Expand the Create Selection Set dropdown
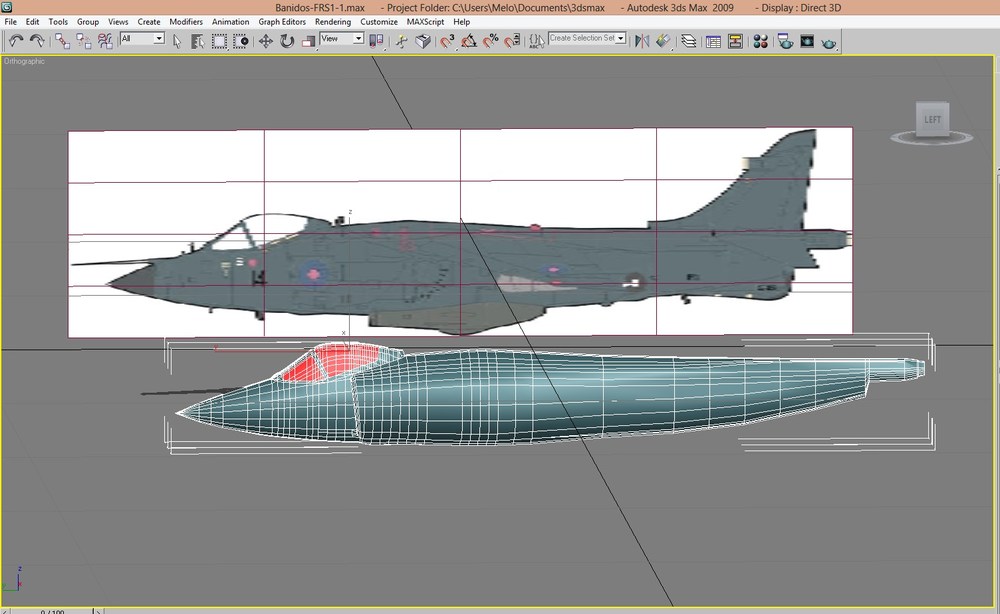Image resolution: width=1000 pixels, height=614 pixels. click(x=587, y=38)
